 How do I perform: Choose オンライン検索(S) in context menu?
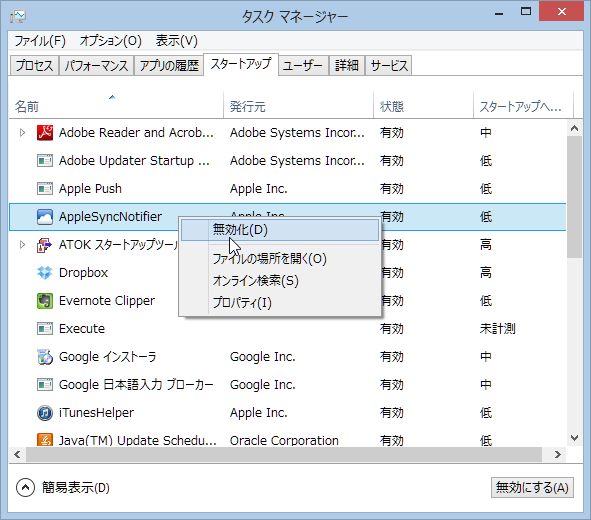pos(280,281)
